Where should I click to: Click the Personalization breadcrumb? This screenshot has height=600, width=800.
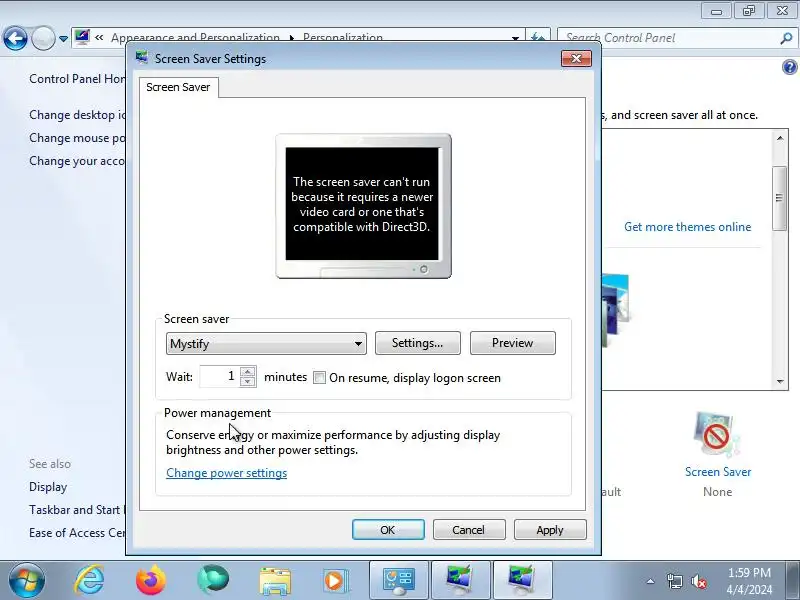pyautogui.click(x=343, y=38)
